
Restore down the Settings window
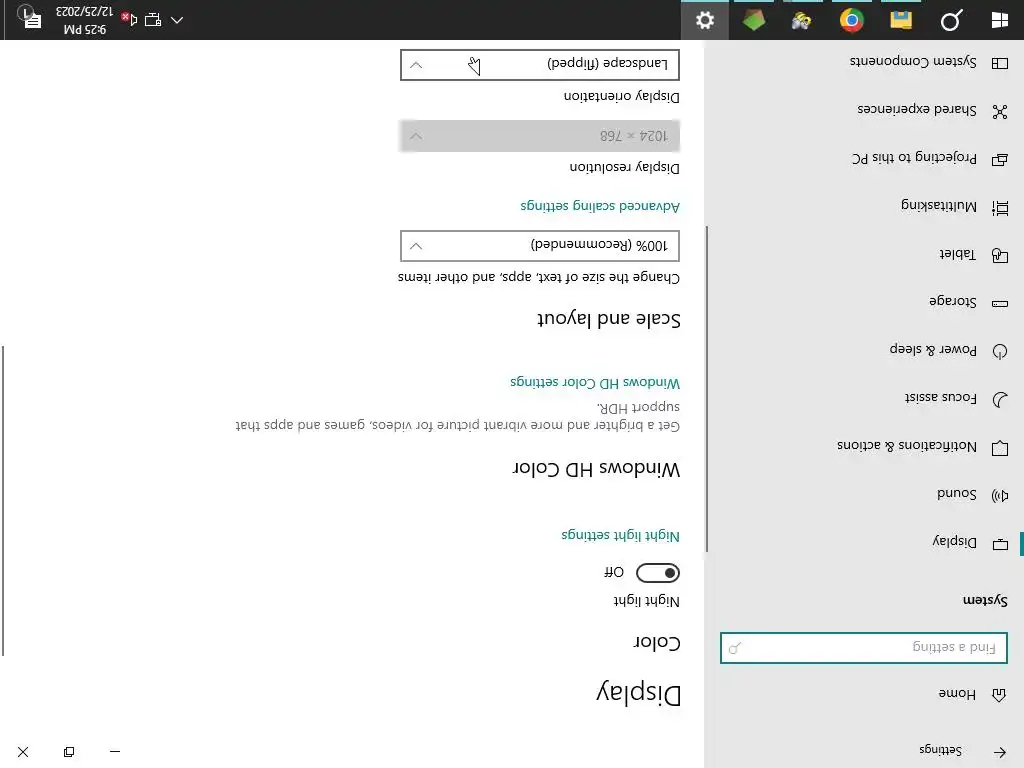tap(69, 752)
